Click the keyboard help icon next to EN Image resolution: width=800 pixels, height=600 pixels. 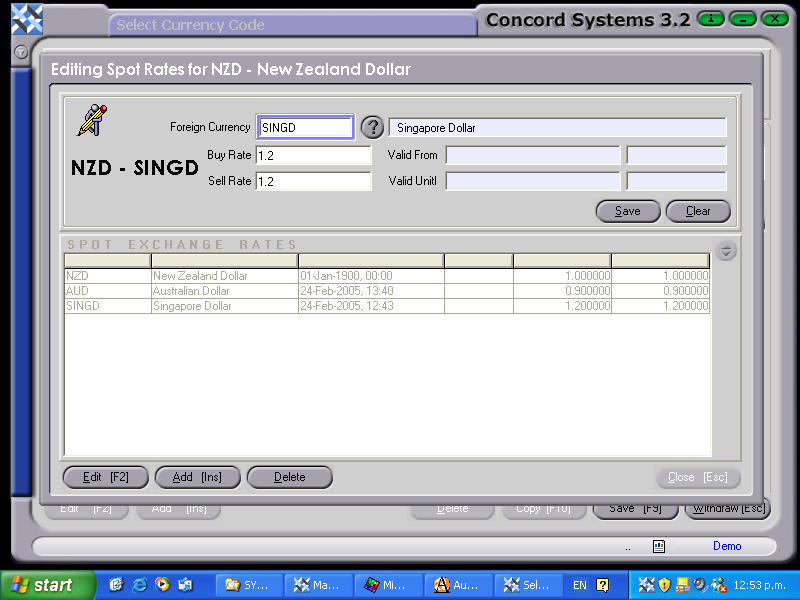[601, 584]
